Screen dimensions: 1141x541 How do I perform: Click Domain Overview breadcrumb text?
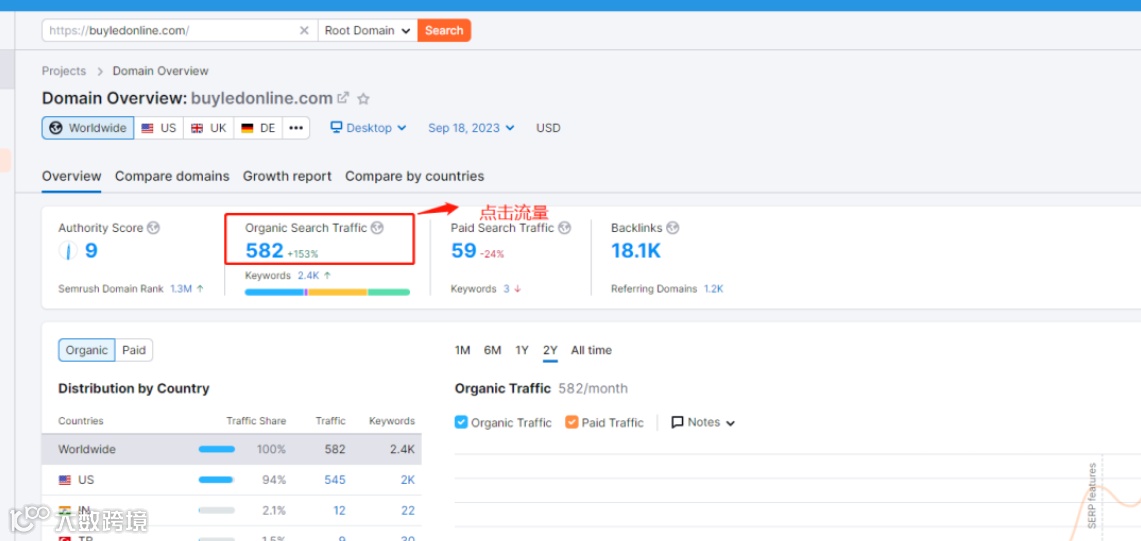click(160, 71)
